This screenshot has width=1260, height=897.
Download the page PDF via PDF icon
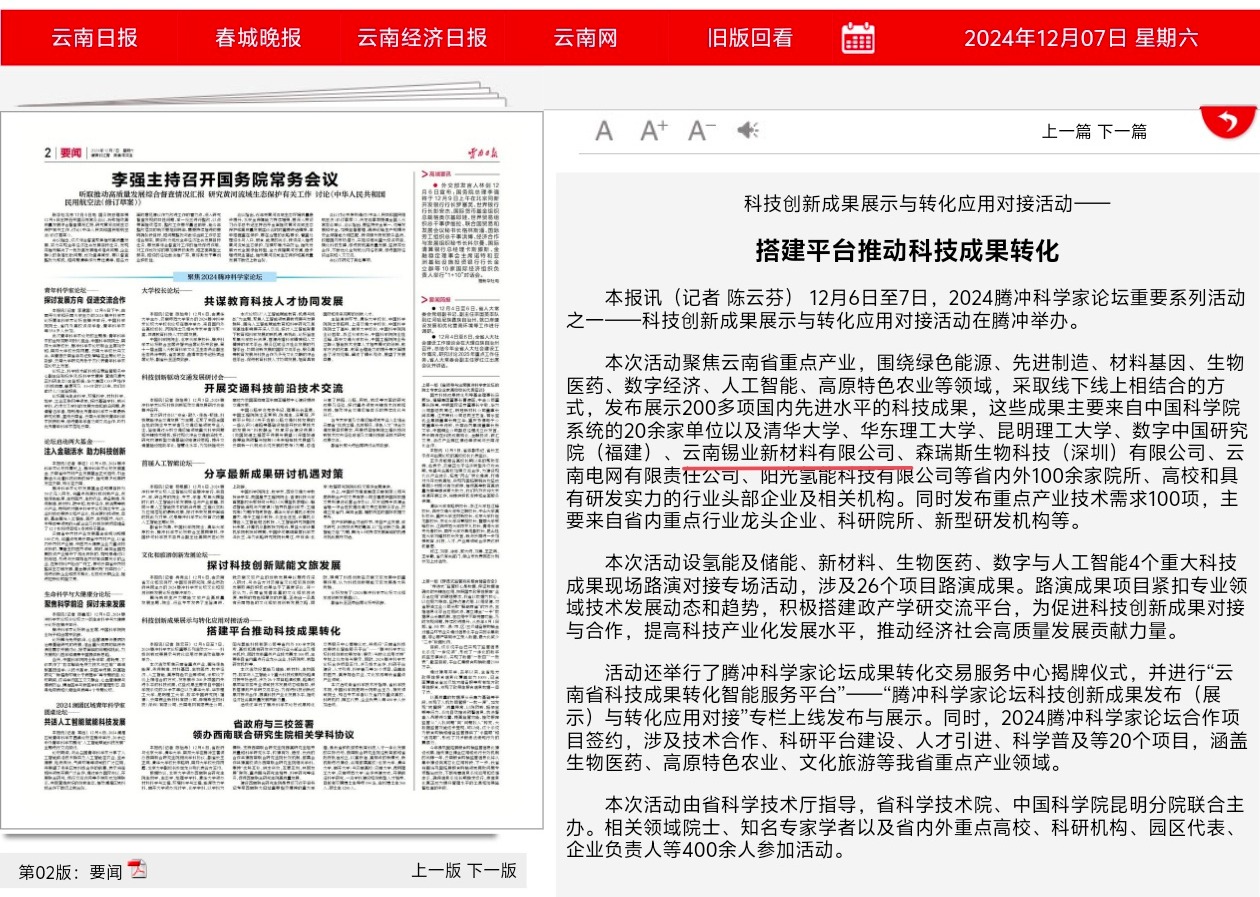tap(137, 869)
